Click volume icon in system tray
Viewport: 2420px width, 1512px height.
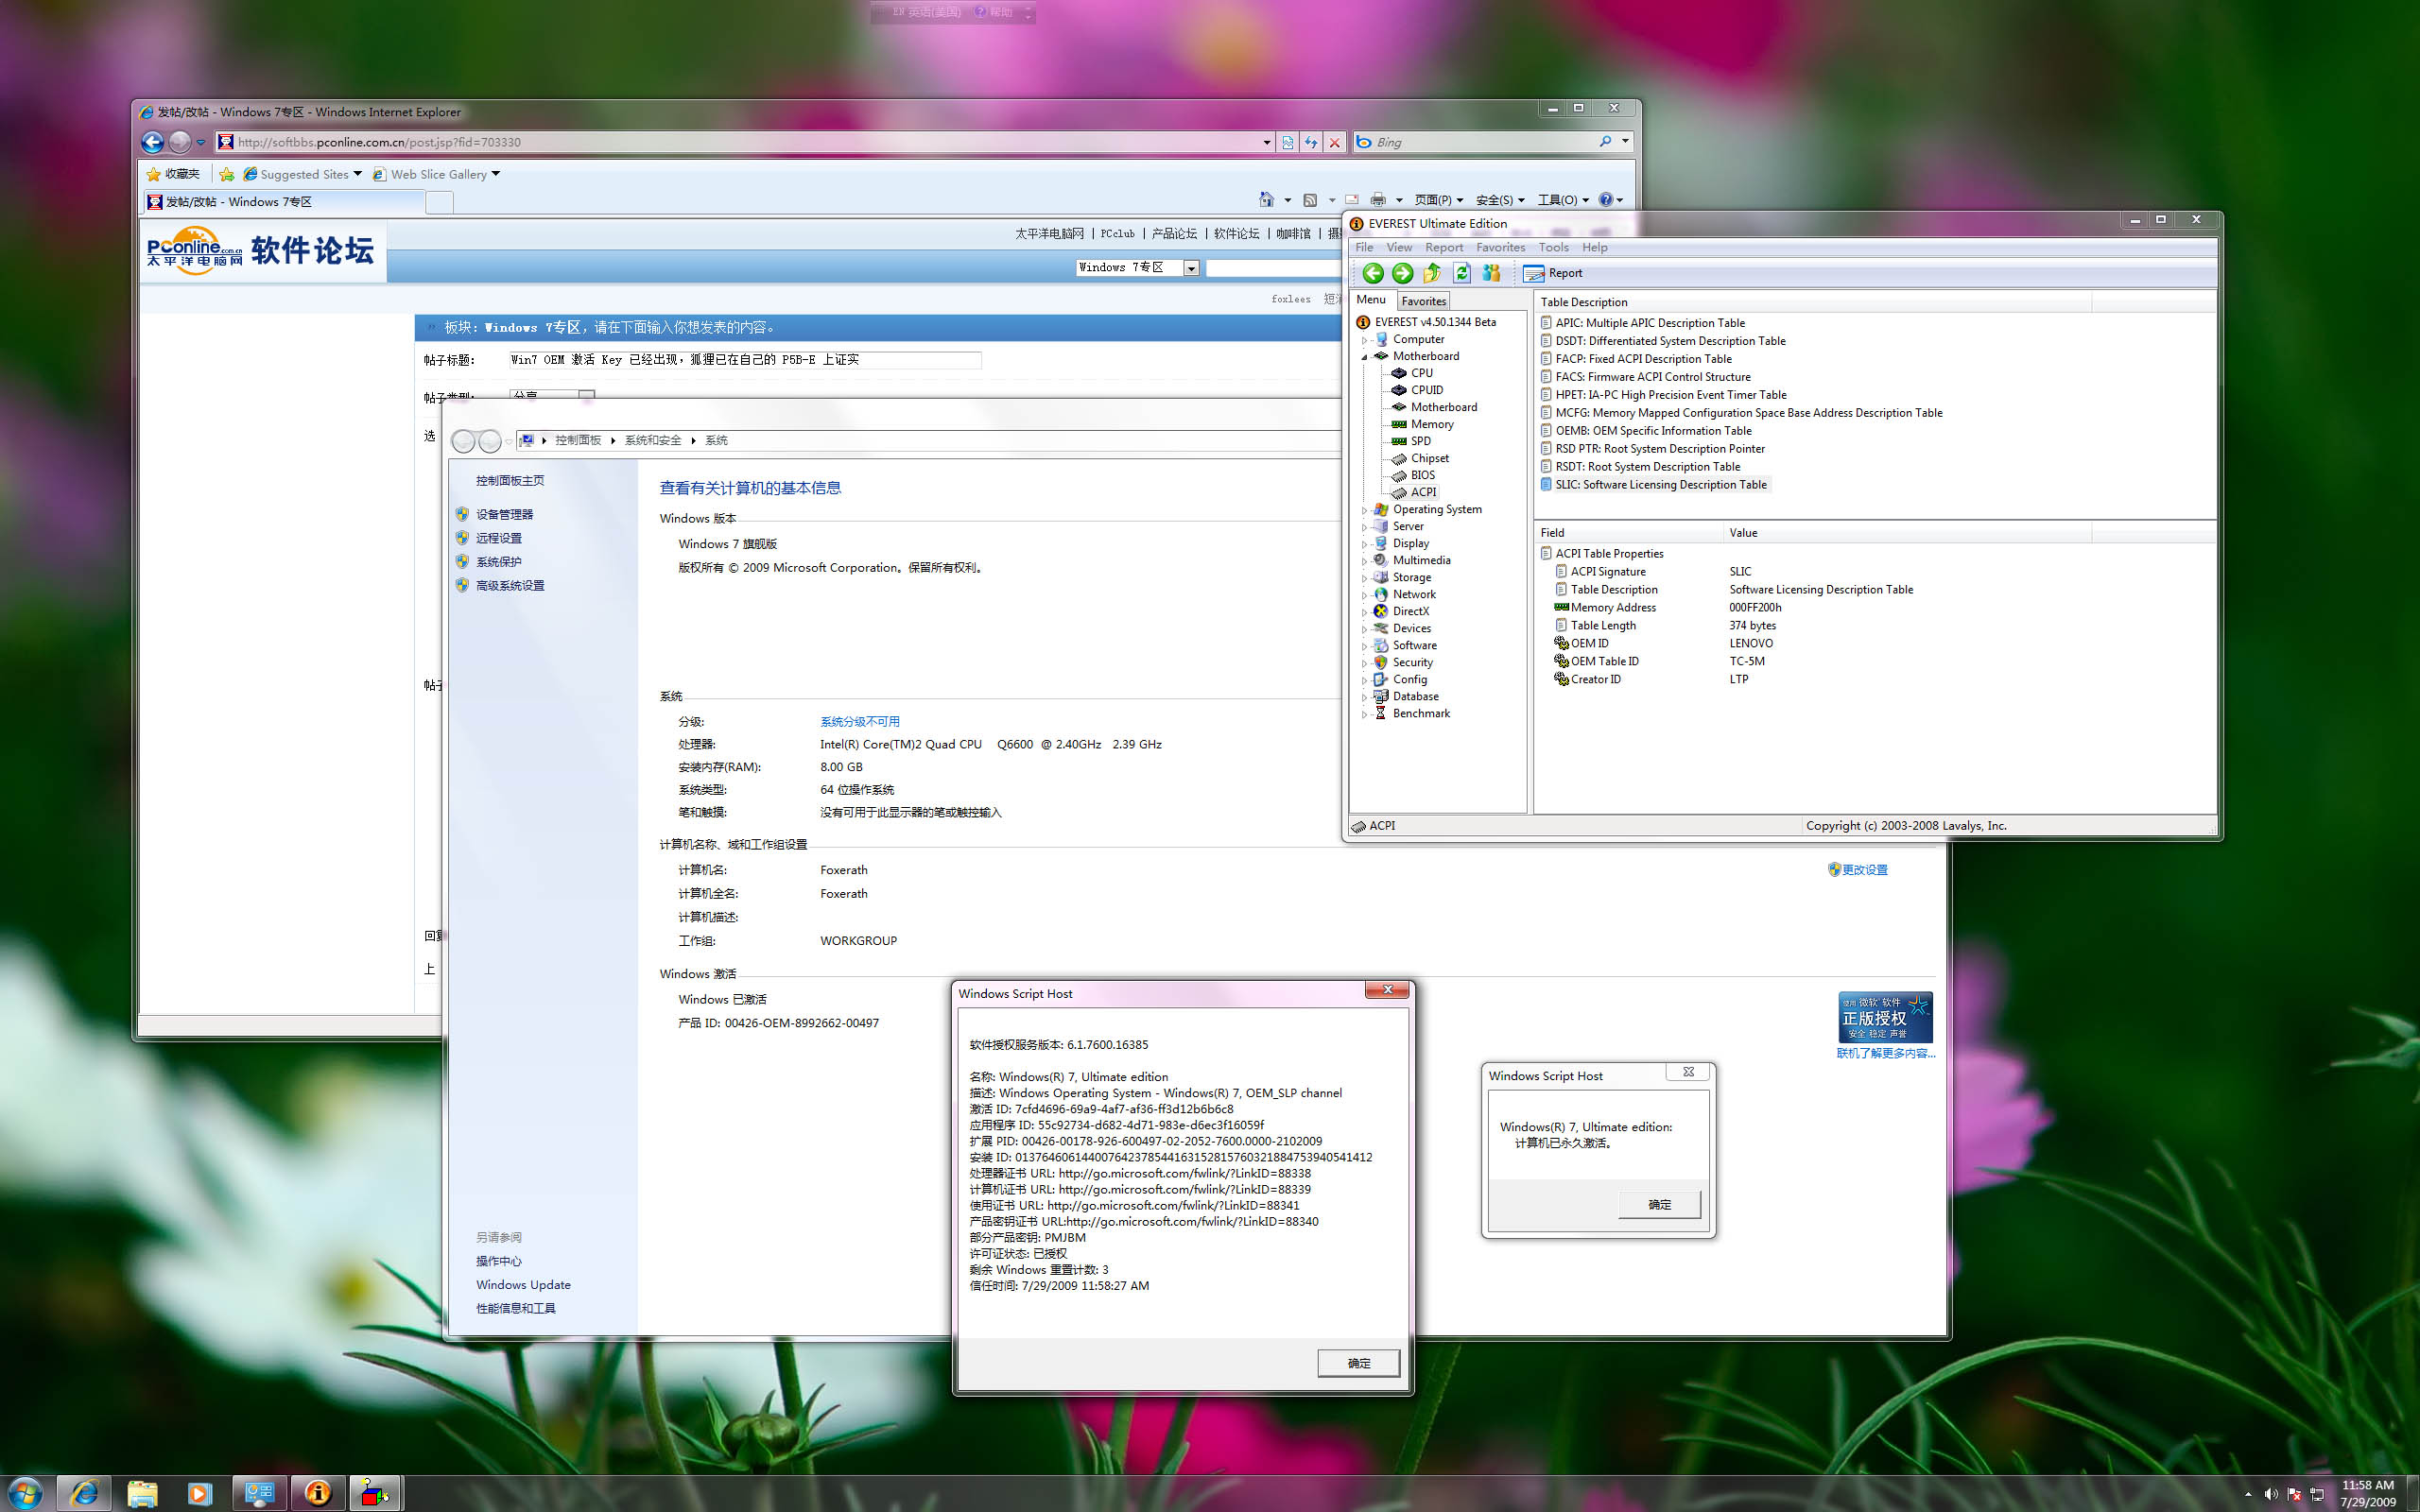[x=2270, y=1494]
